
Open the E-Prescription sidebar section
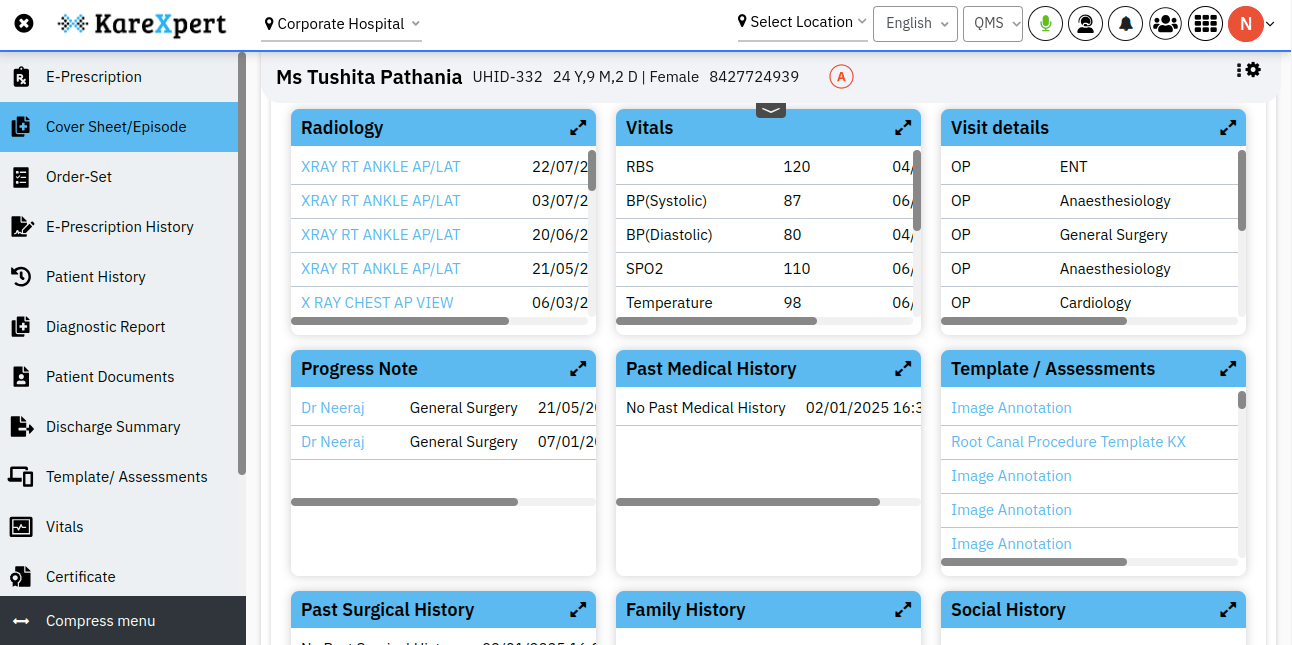coord(92,77)
